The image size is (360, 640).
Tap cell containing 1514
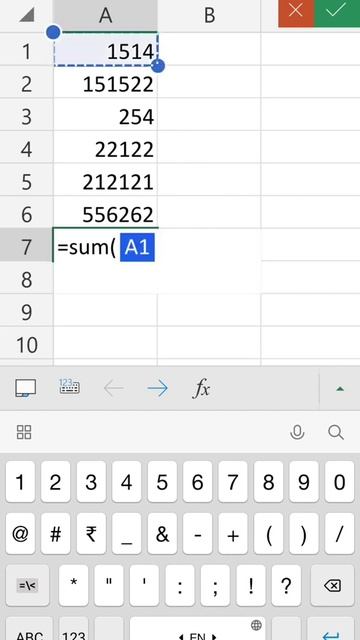(x=105, y=49)
